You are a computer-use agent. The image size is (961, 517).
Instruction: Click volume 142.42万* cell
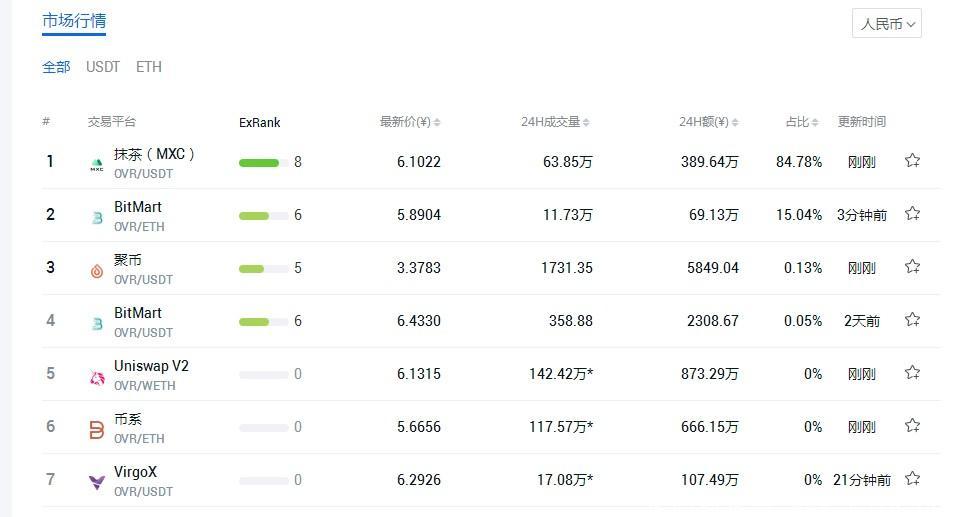pyautogui.click(x=561, y=374)
